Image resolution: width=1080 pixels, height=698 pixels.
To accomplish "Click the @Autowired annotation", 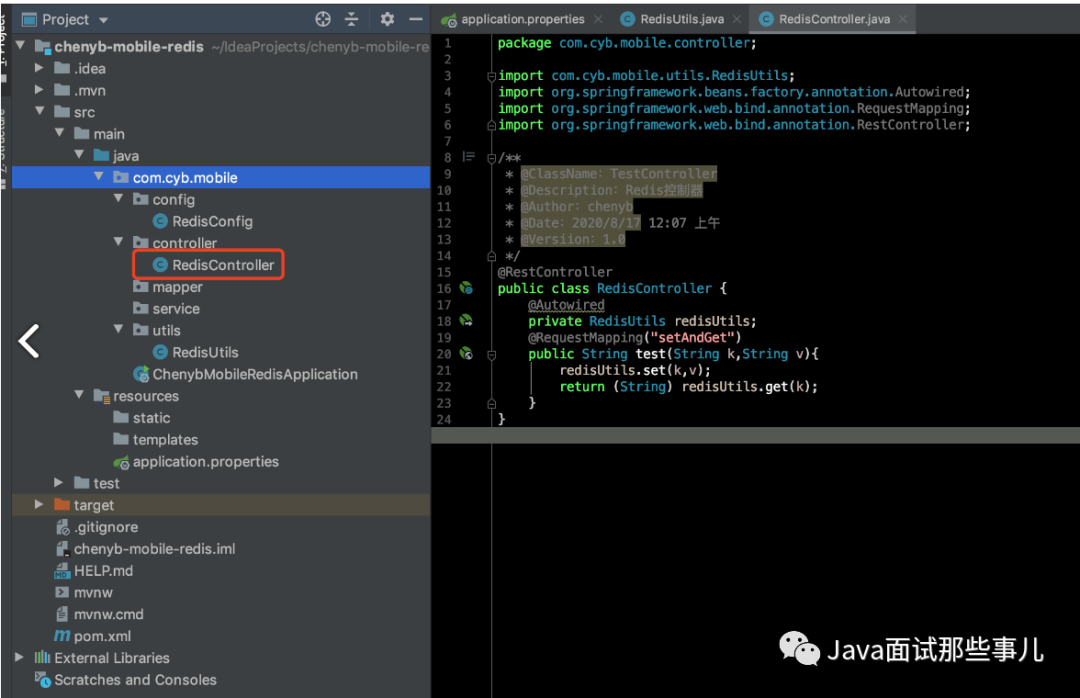I will coord(566,305).
